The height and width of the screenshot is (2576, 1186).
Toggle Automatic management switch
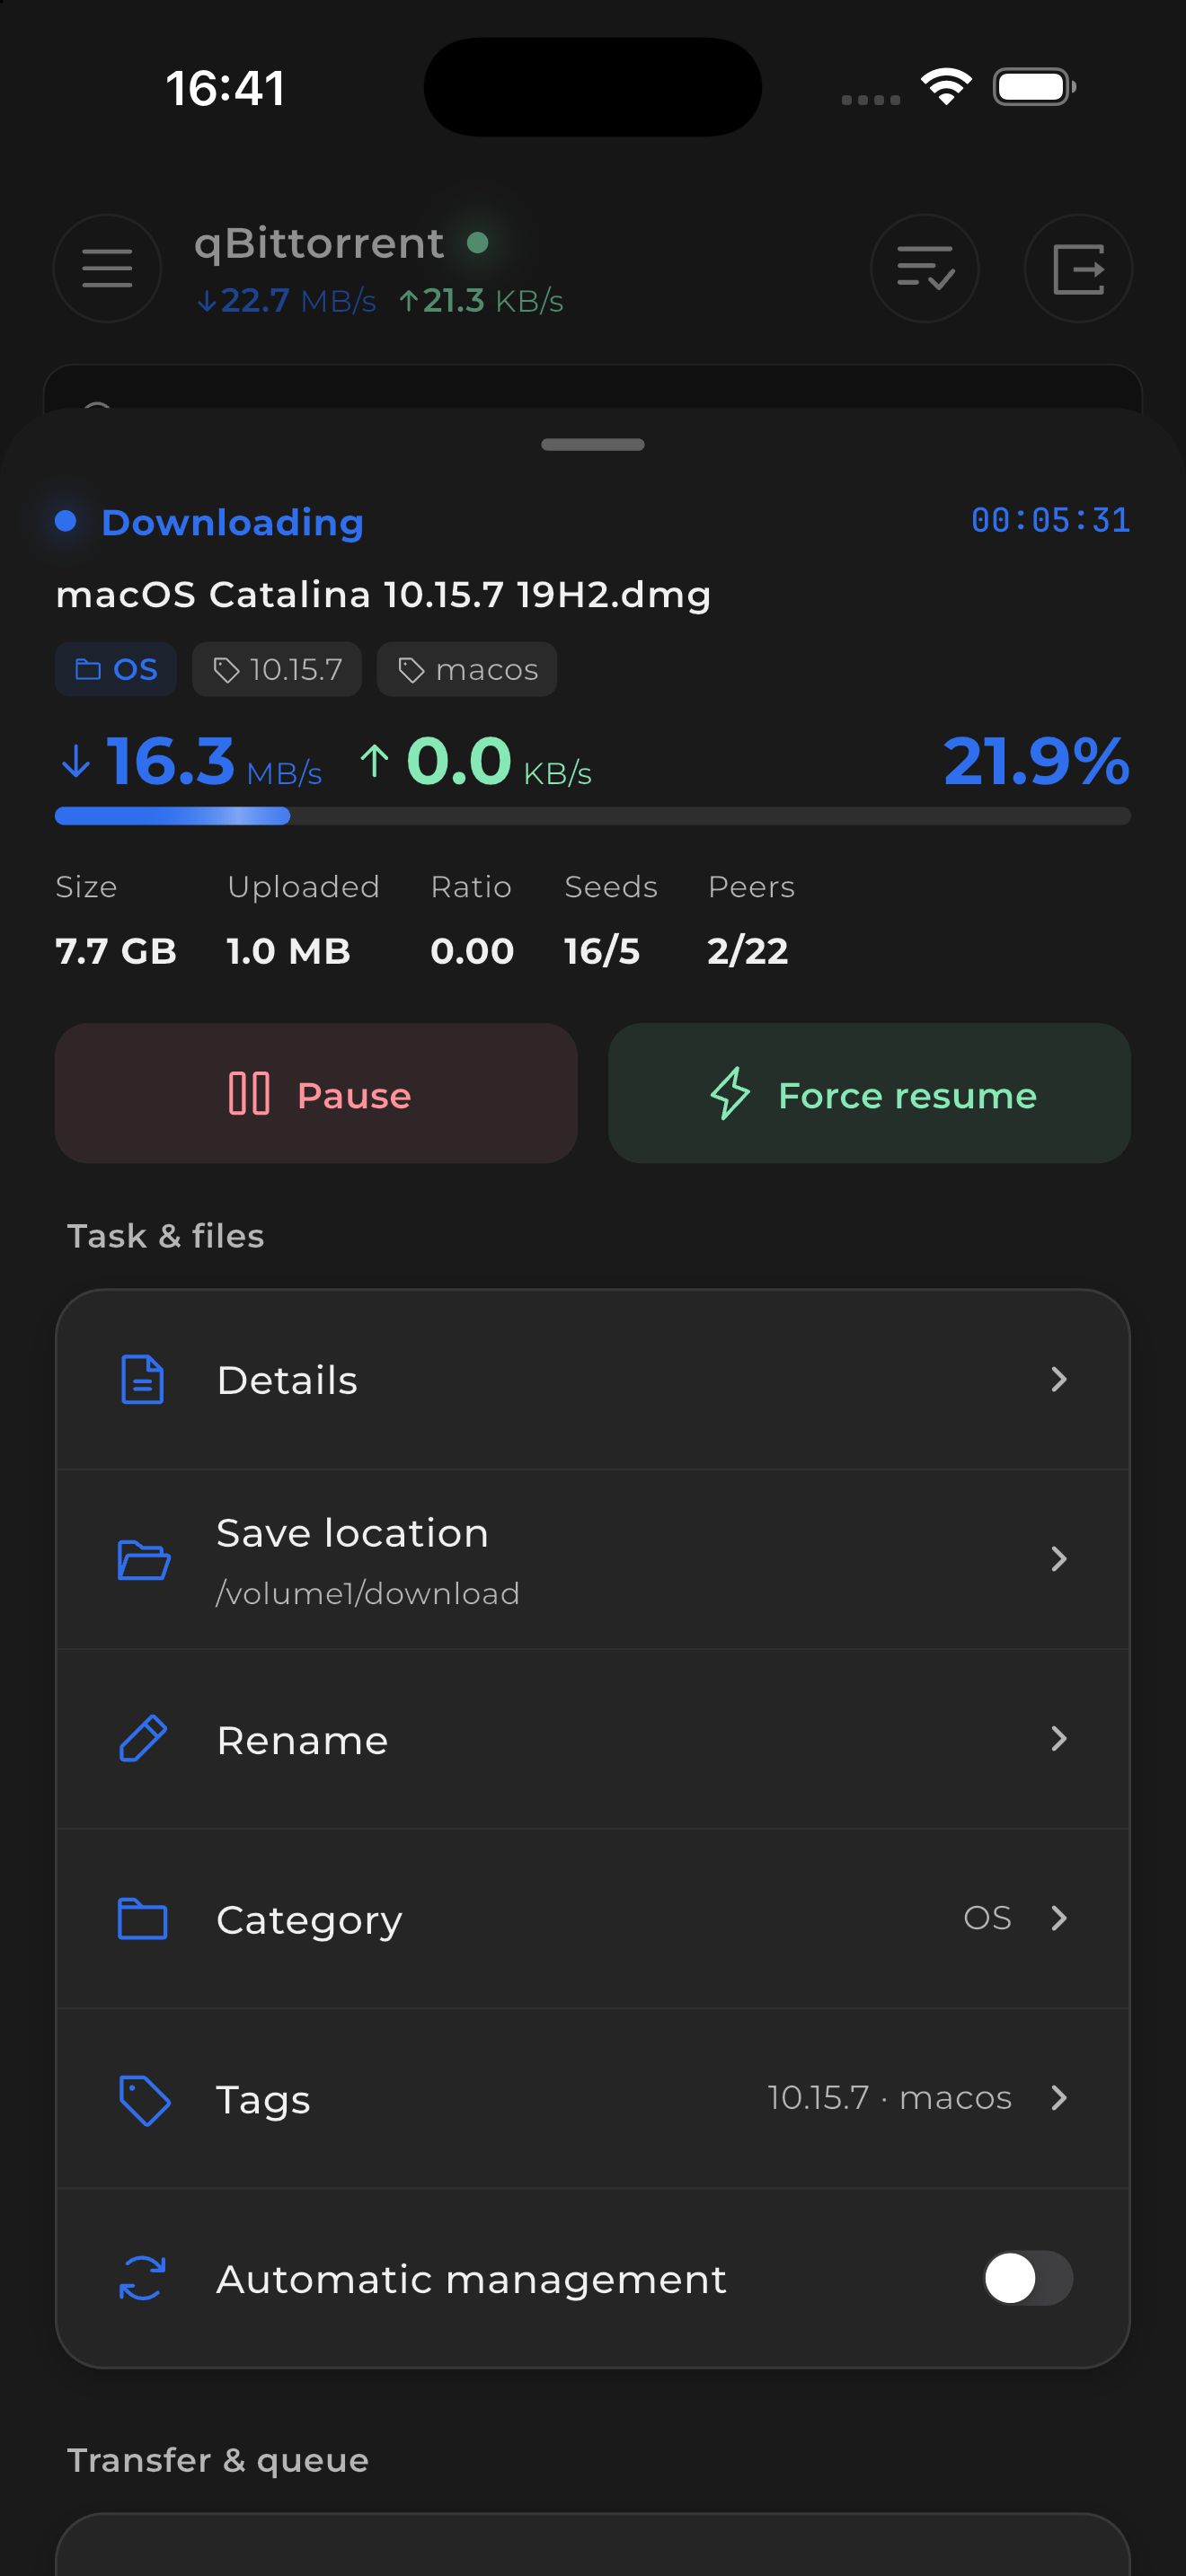pyautogui.click(x=1027, y=2278)
